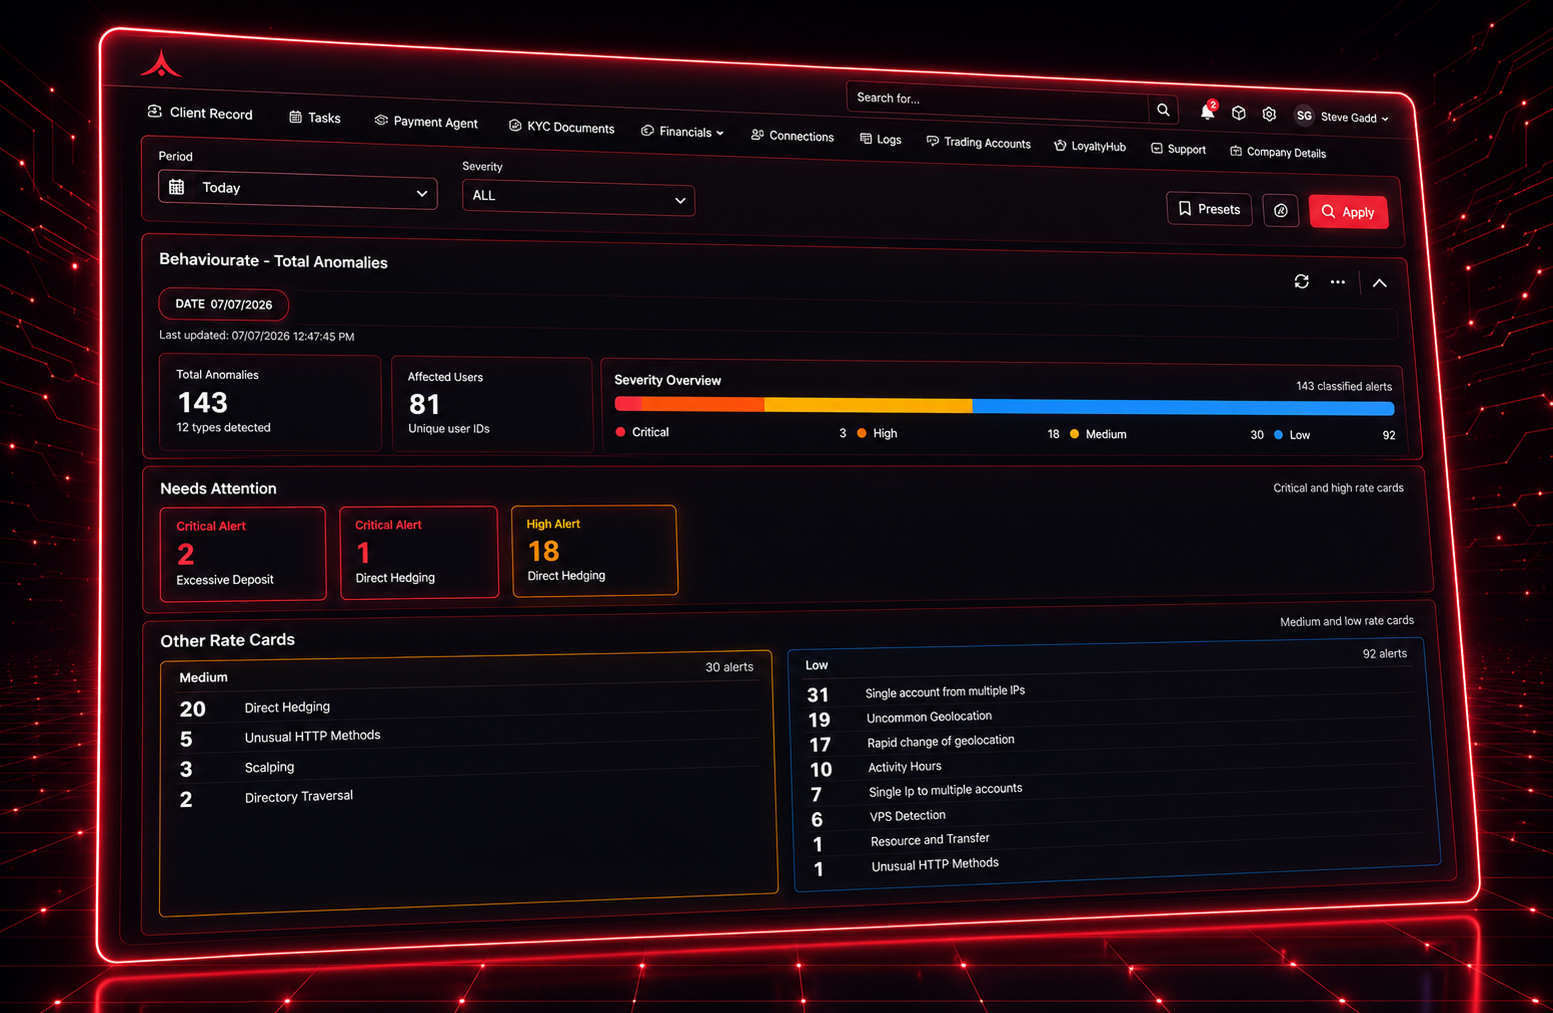
Task: Open the Presets button
Action: (x=1209, y=209)
